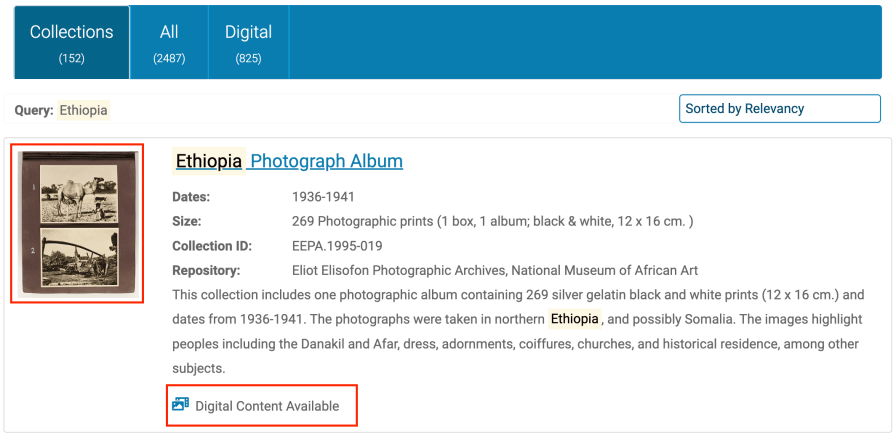896x438 pixels.
Task: Click the highlighted Ethiopia in the description
Action: click(x=574, y=318)
